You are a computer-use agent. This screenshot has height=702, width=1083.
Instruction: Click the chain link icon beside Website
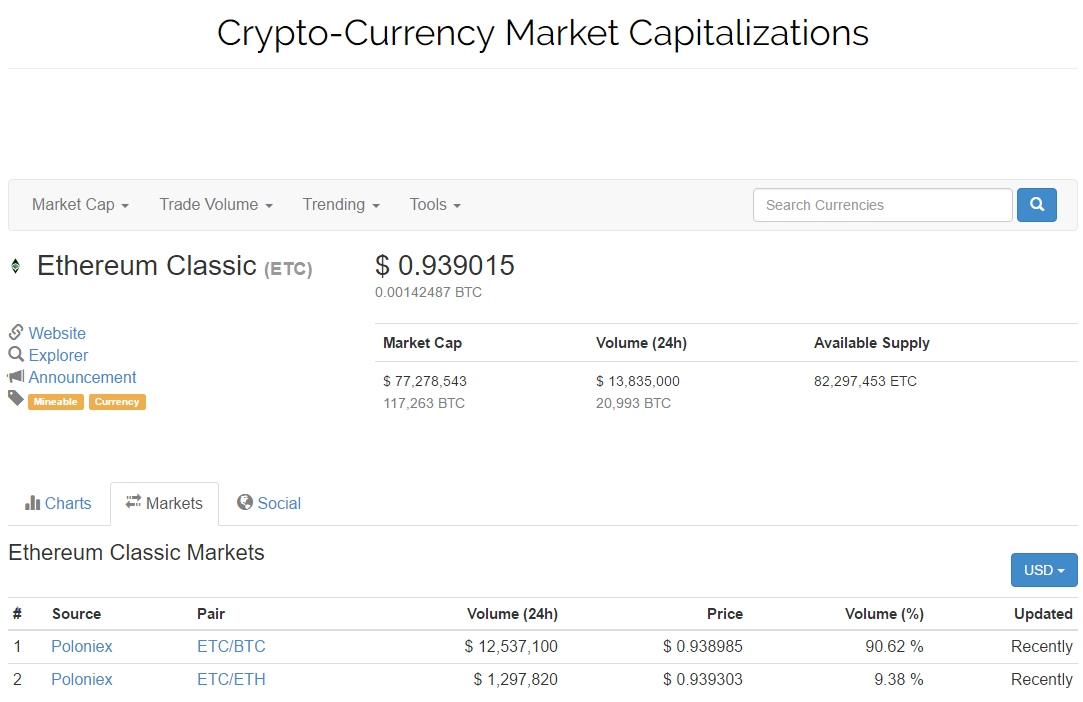(x=16, y=332)
